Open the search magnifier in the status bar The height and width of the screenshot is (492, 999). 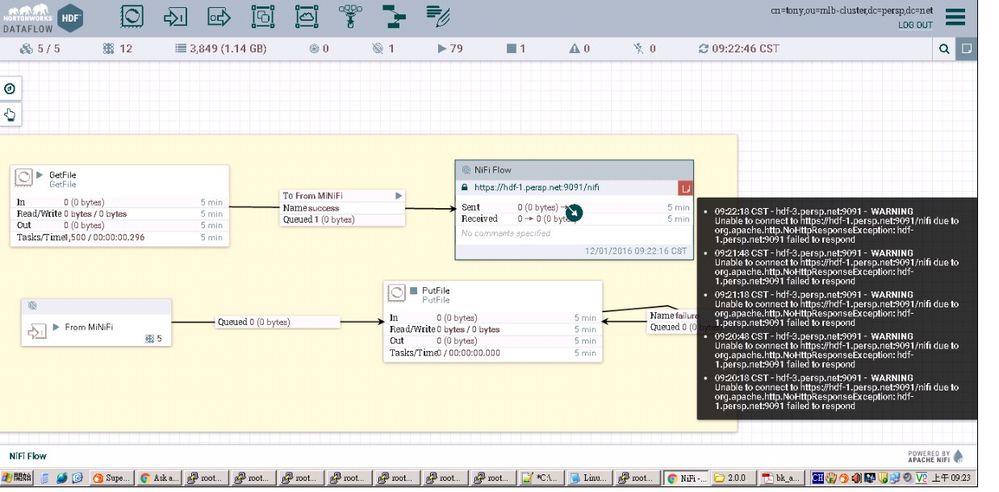pos(944,48)
